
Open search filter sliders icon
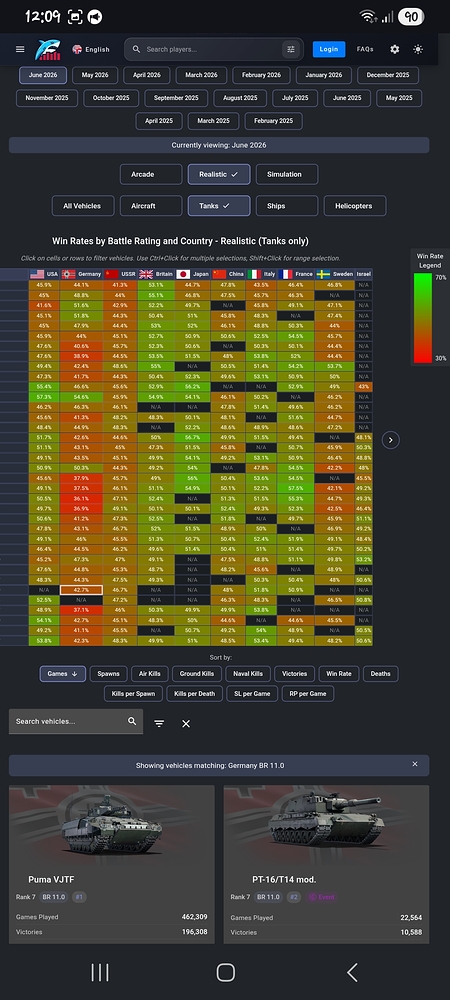[291, 49]
